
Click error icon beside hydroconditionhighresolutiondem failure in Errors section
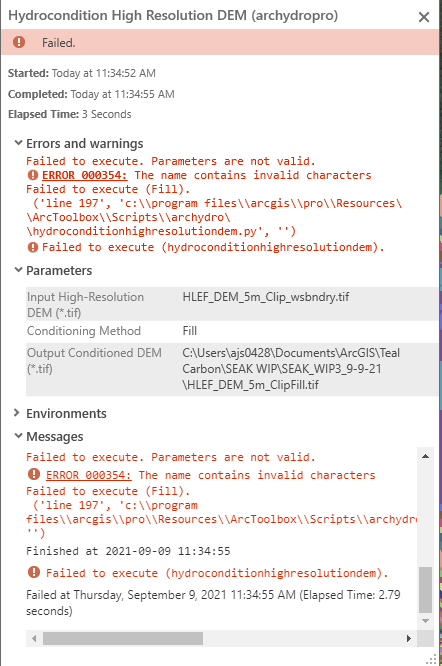pyautogui.click(x=33, y=247)
